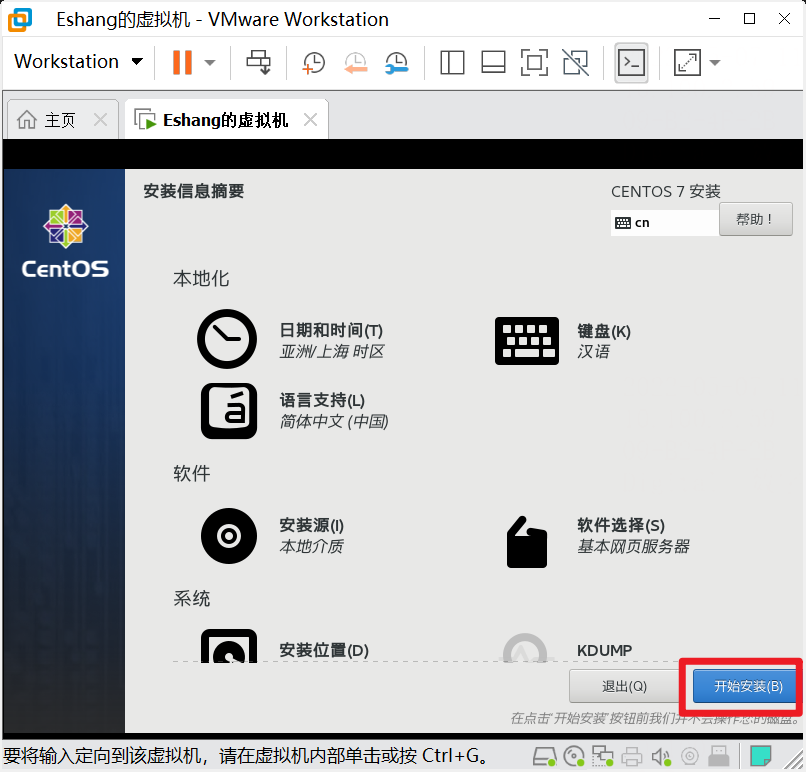Click the CENTOS 7 安装 title text
The height and width of the screenshot is (772, 806).
pos(666,192)
